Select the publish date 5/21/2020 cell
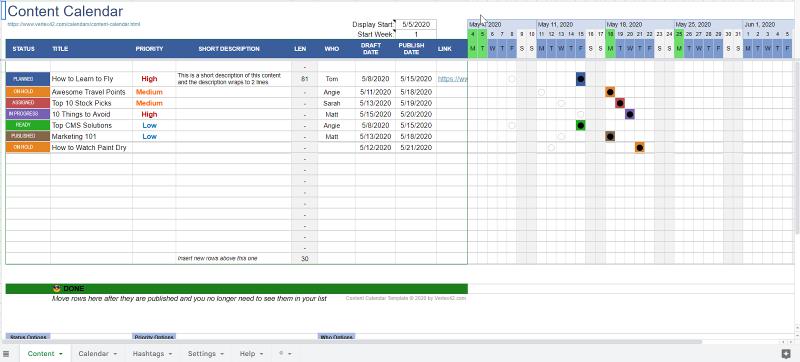Screen dimensions: 800x362 (416, 147)
